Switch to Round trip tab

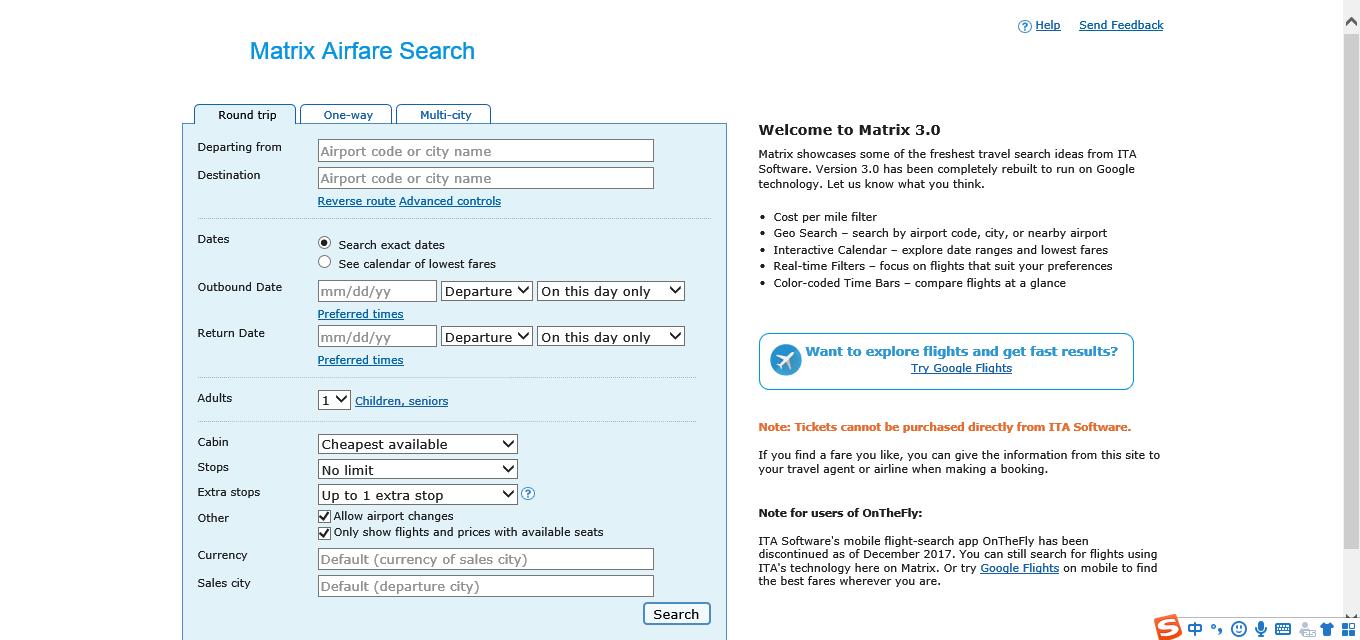tap(246, 114)
